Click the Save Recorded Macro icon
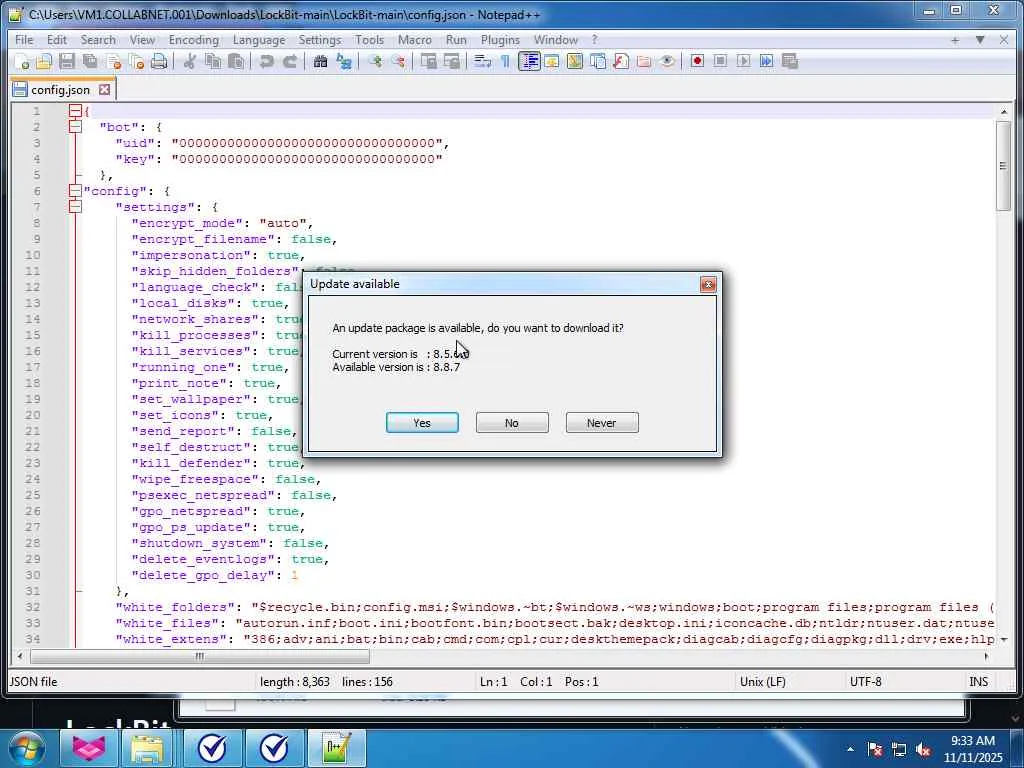 pyautogui.click(x=790, y=61)
